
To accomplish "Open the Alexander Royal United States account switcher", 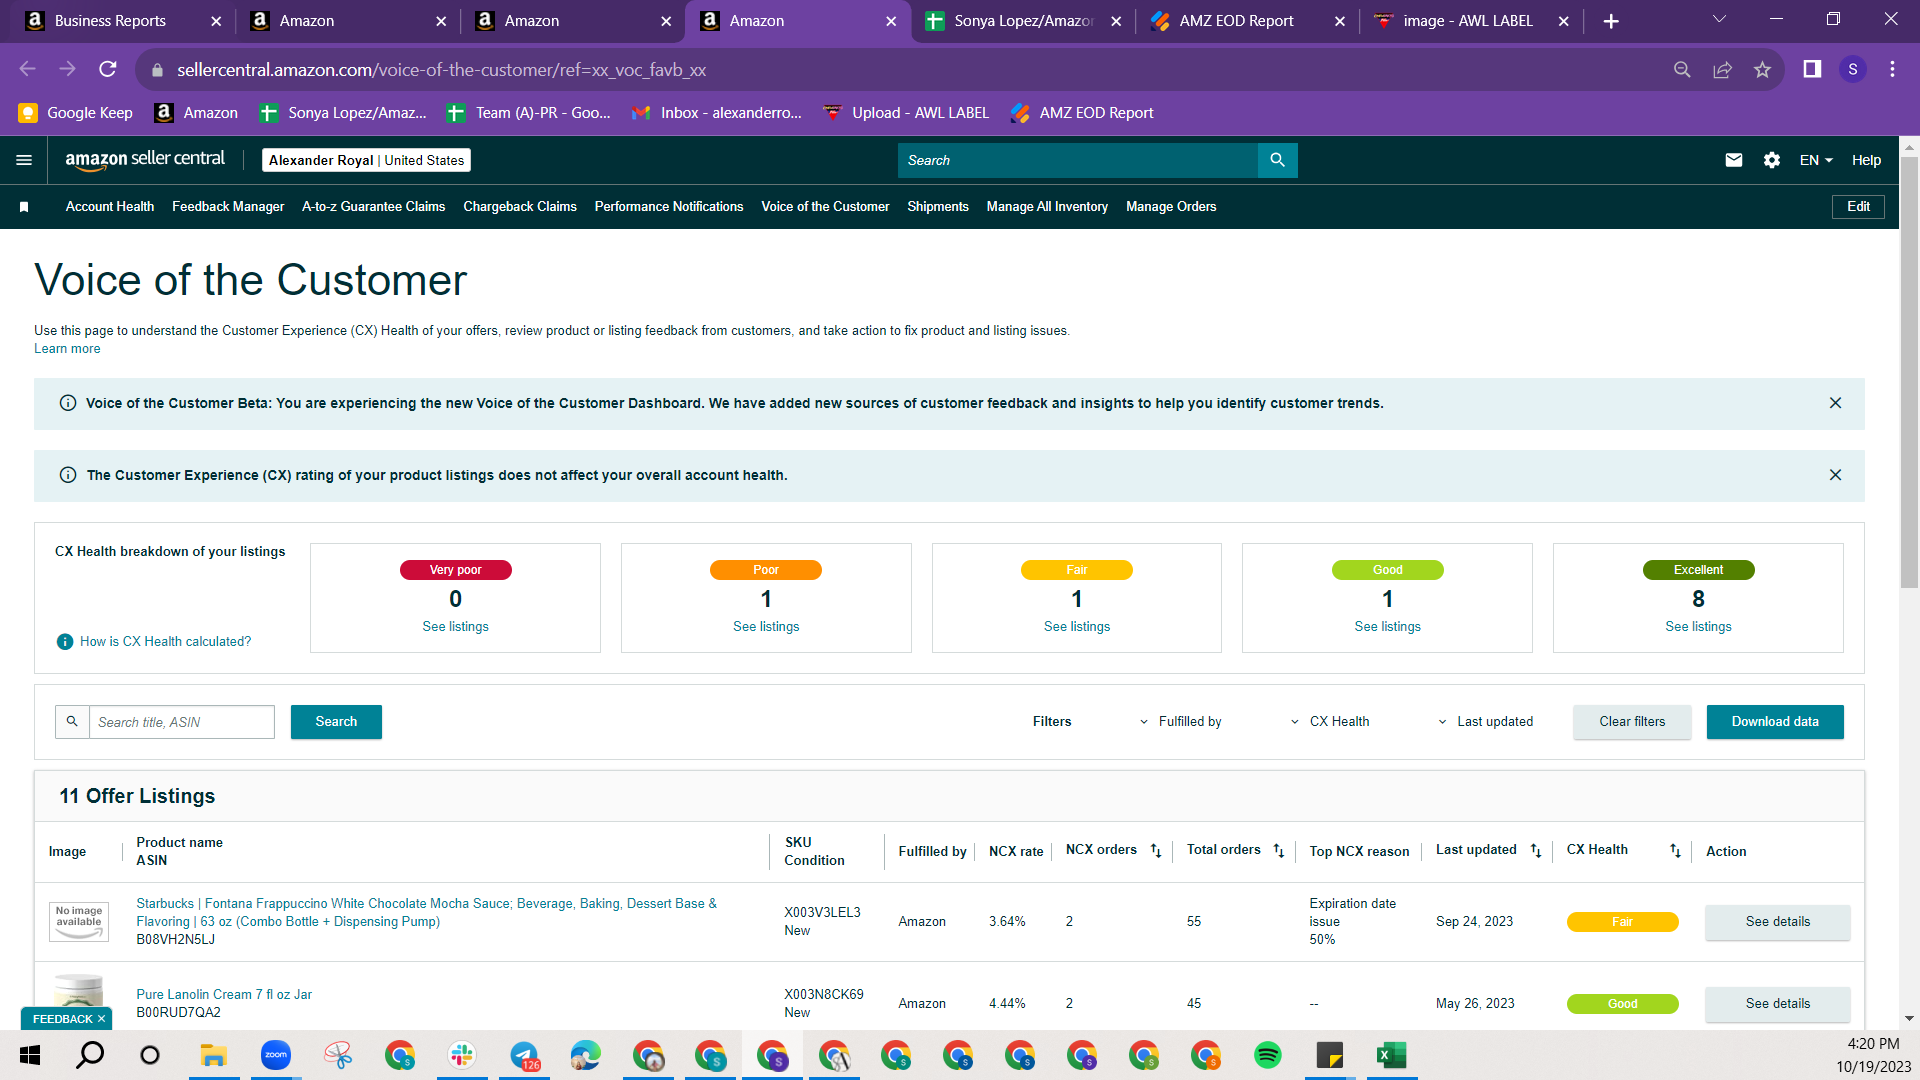I will coord(366,160).
